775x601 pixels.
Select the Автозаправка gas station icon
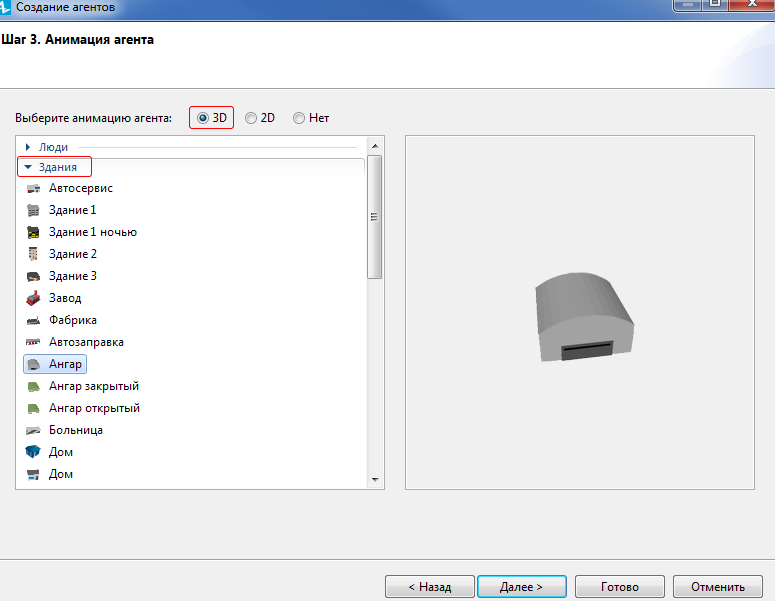(33, 342)
